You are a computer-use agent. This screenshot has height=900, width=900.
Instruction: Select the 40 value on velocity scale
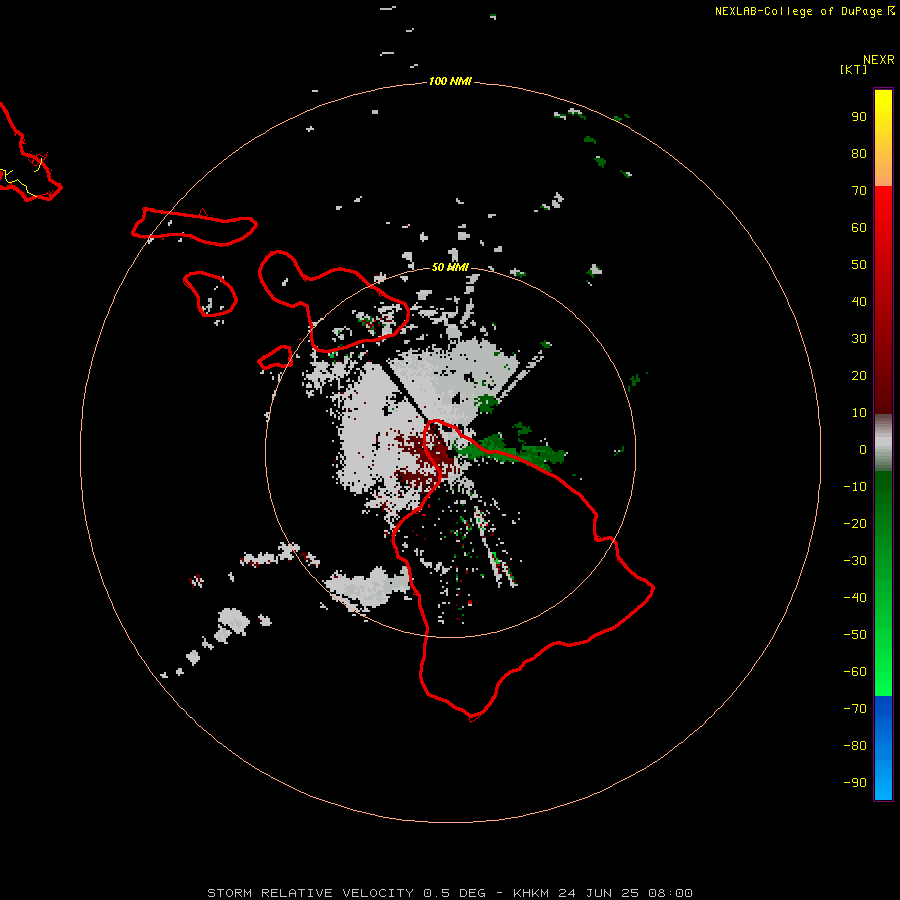pyautogui.click(x=859, y=302)
